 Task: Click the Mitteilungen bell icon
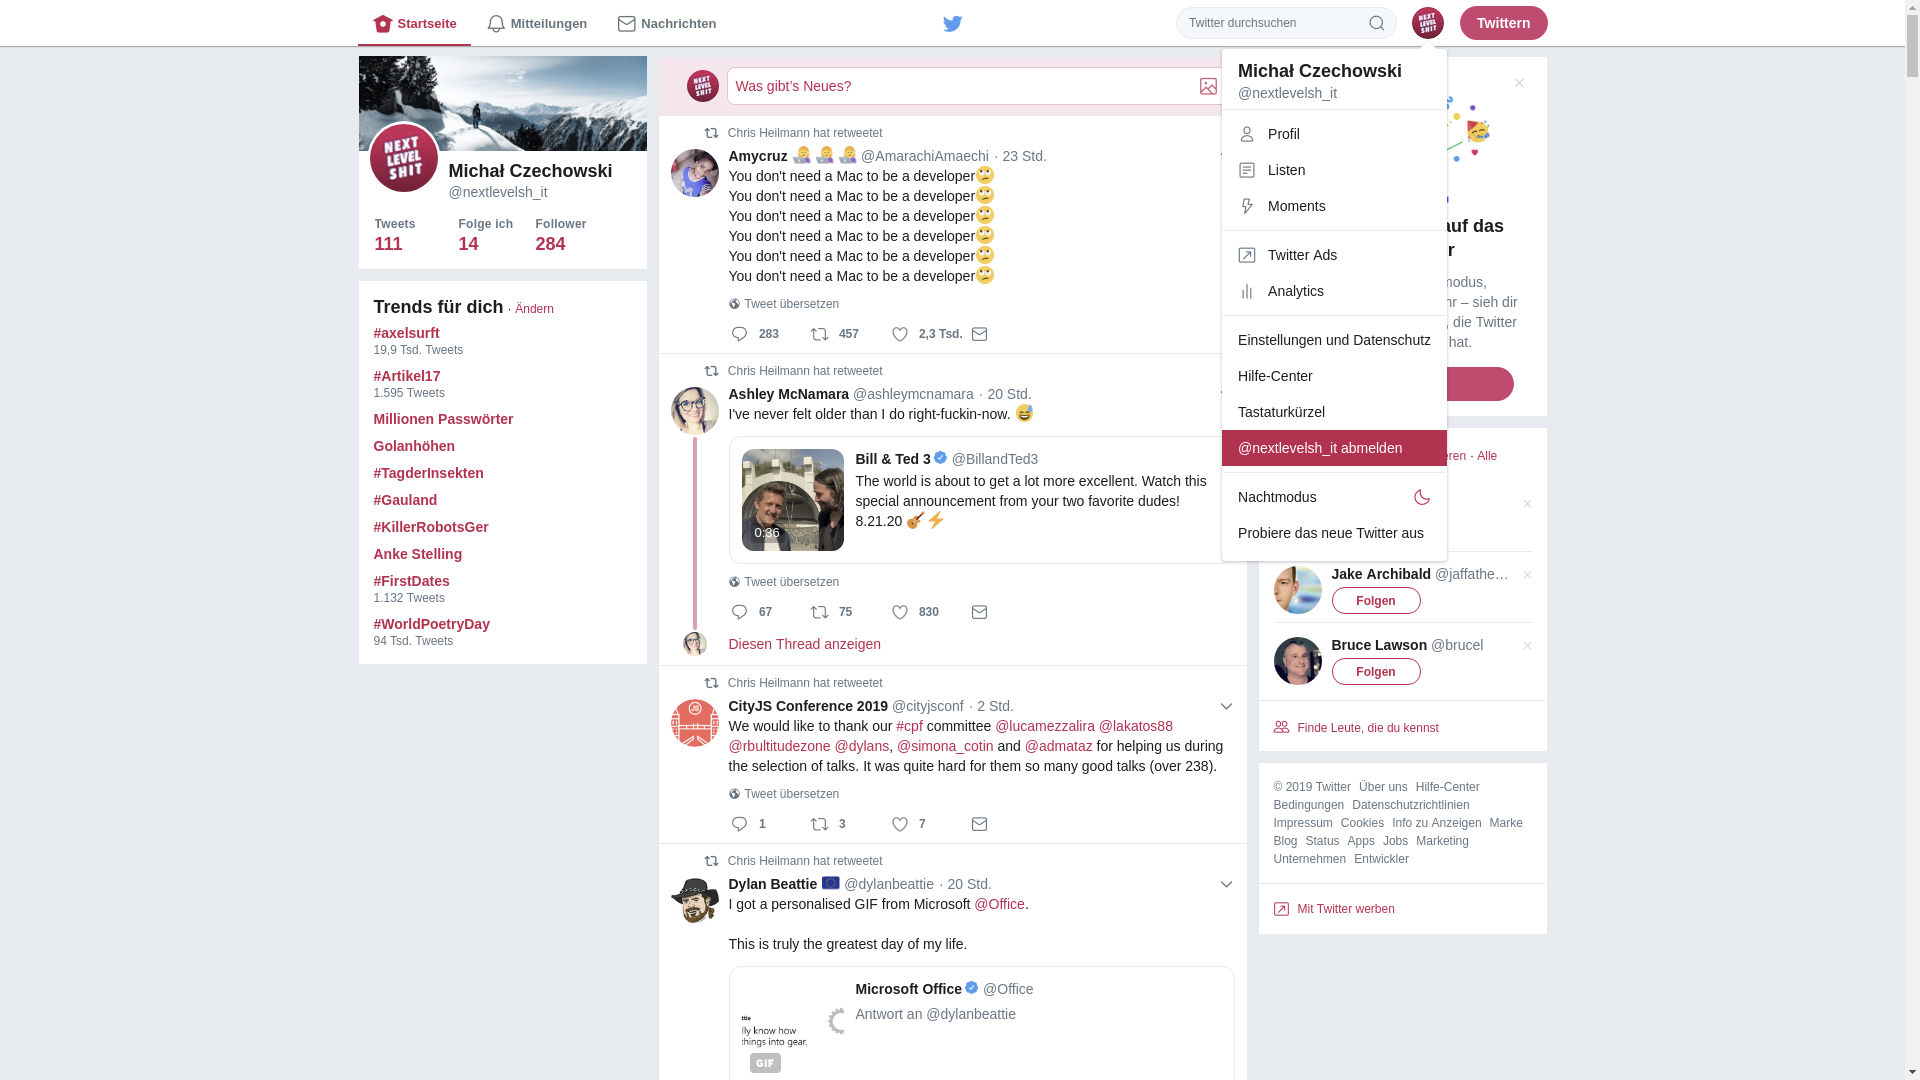[496, 22]
